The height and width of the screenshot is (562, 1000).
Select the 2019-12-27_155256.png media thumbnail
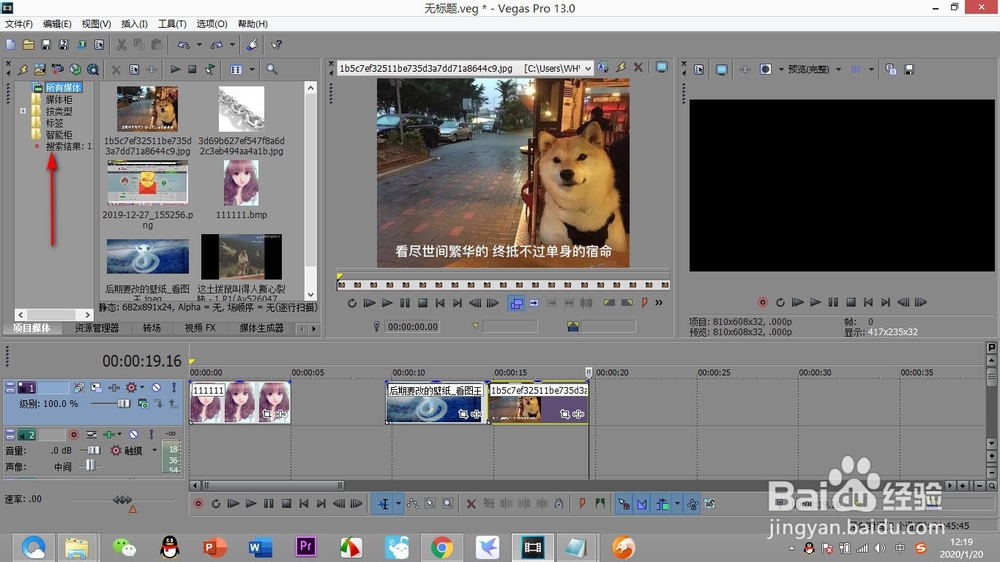[x=147, y=183]
